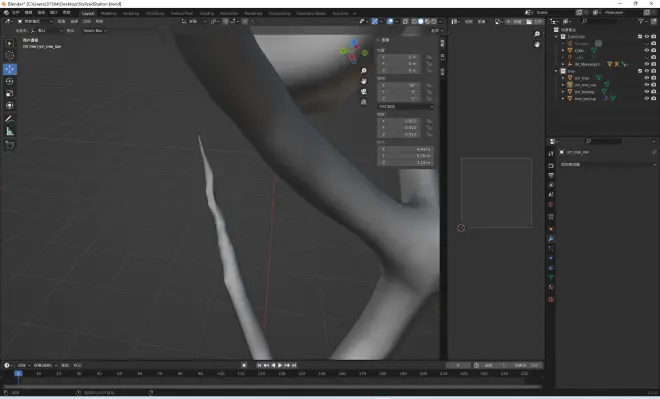Toggle X-ray mode in viewport header
The image size is (660, 399).
(405, 21)
